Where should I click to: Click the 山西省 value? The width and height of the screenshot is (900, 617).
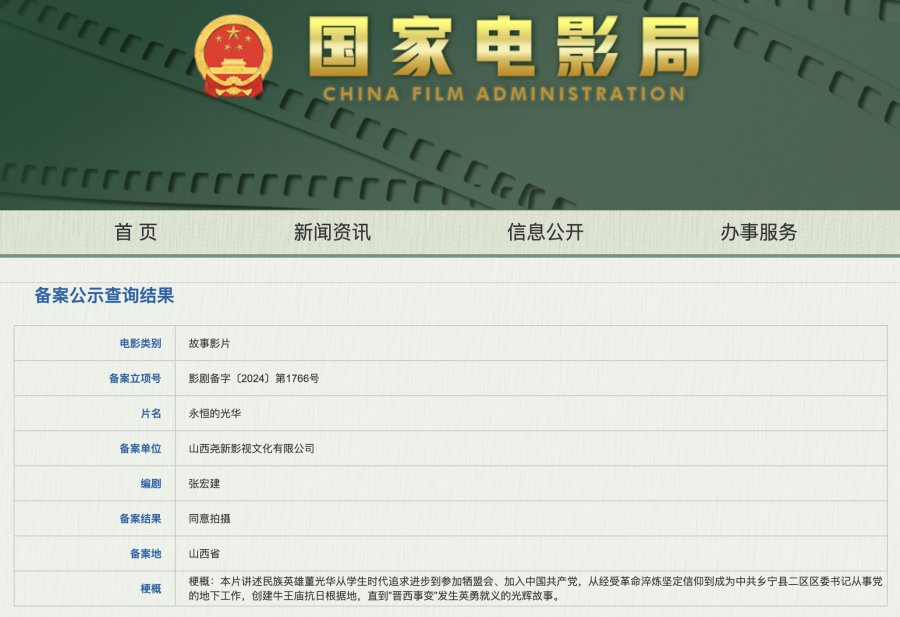pos(204,553)
